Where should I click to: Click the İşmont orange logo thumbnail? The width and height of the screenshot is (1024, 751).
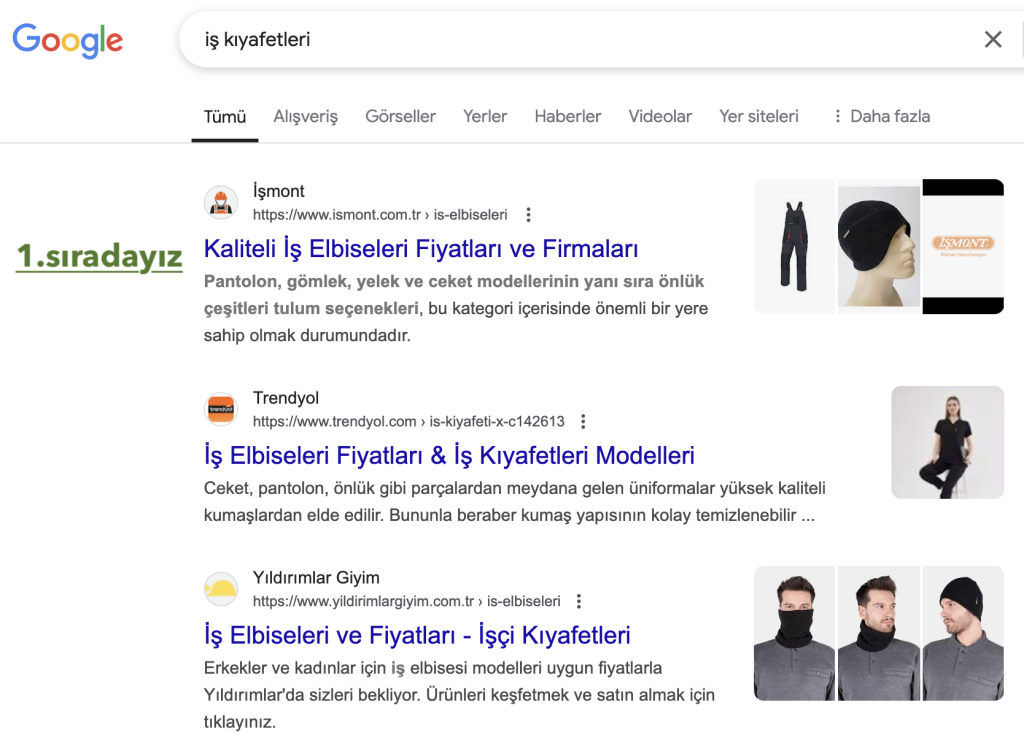(963, 246)
